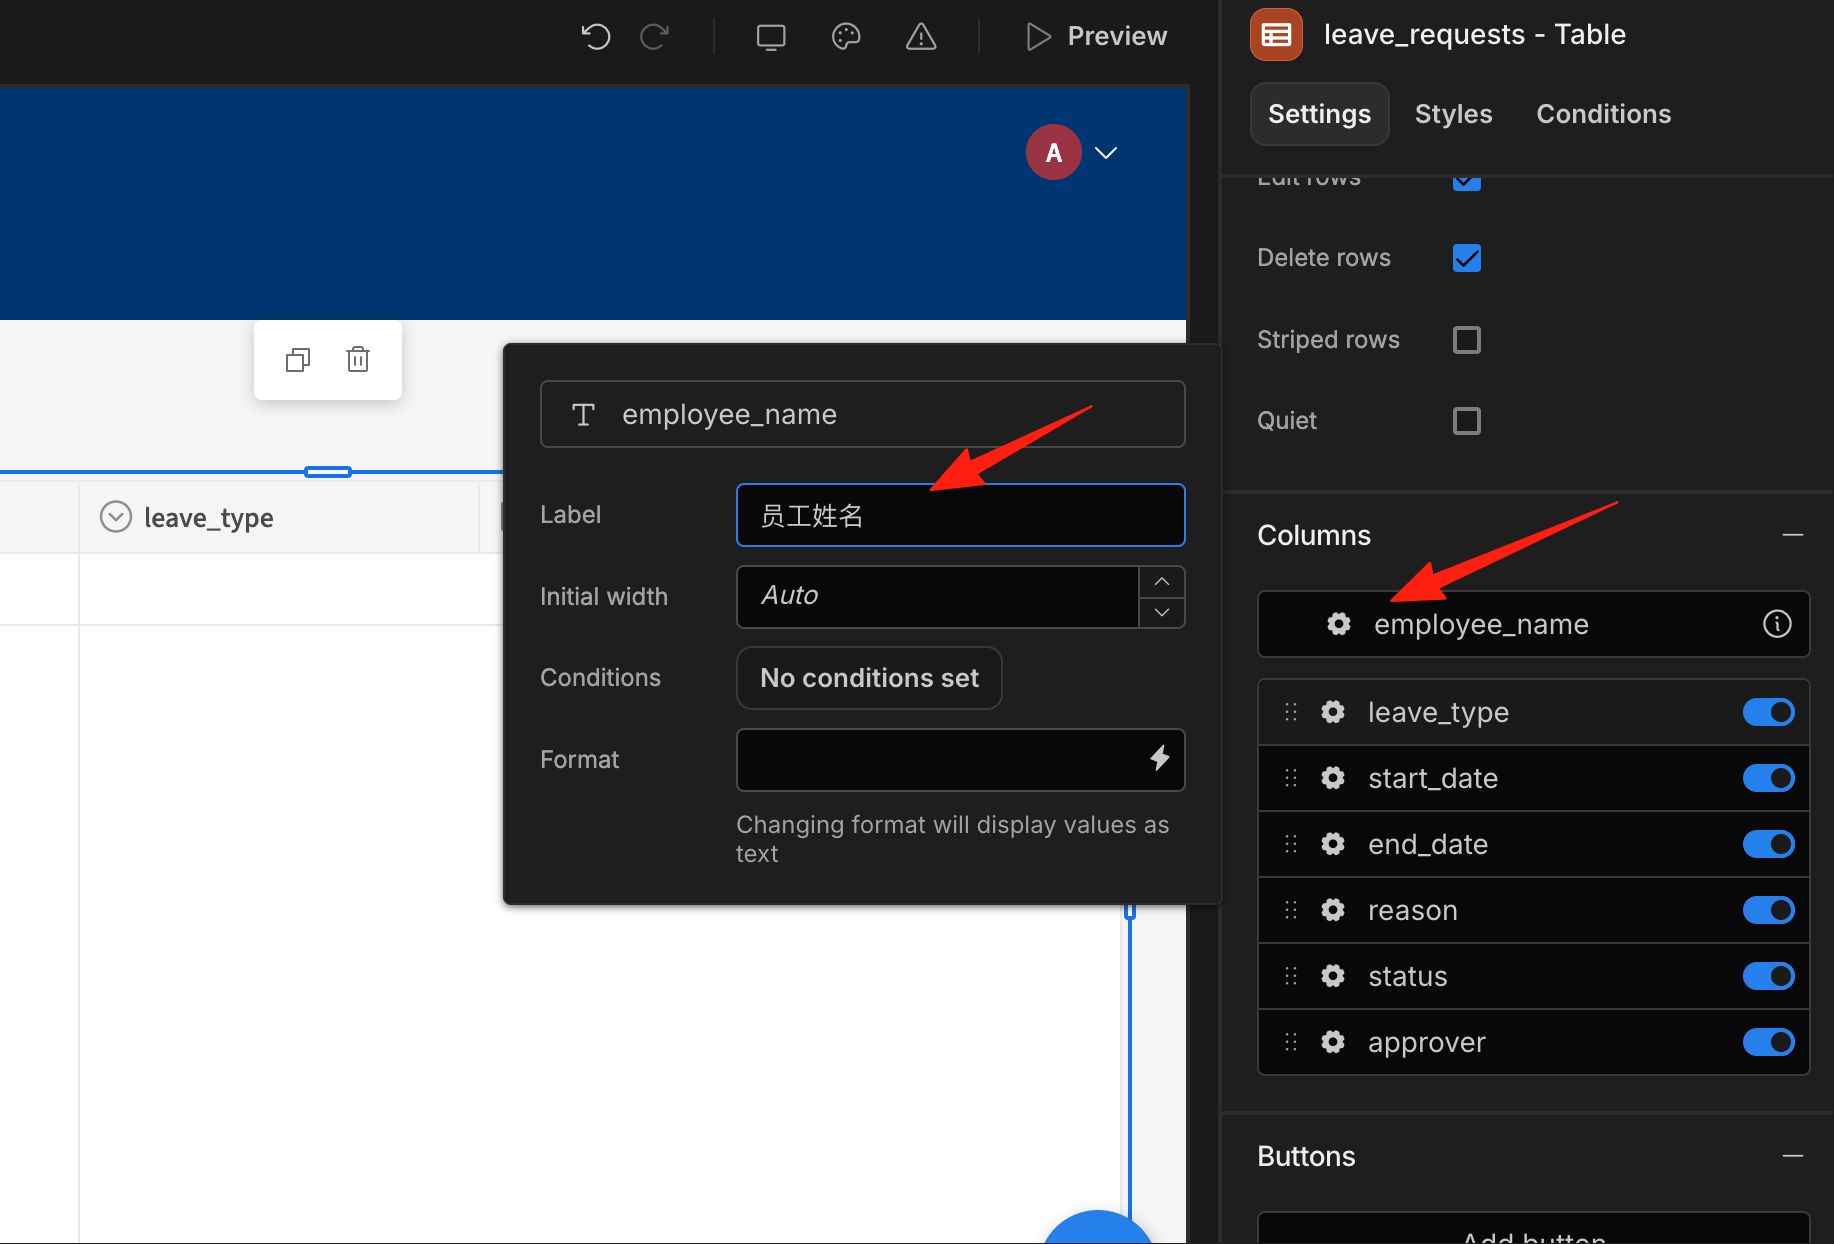The width and height of the screenshot is (1834, 1244).
Task: Increase Initial width with up stepper
Action: pyautogui.click(x=1162, y=581)
